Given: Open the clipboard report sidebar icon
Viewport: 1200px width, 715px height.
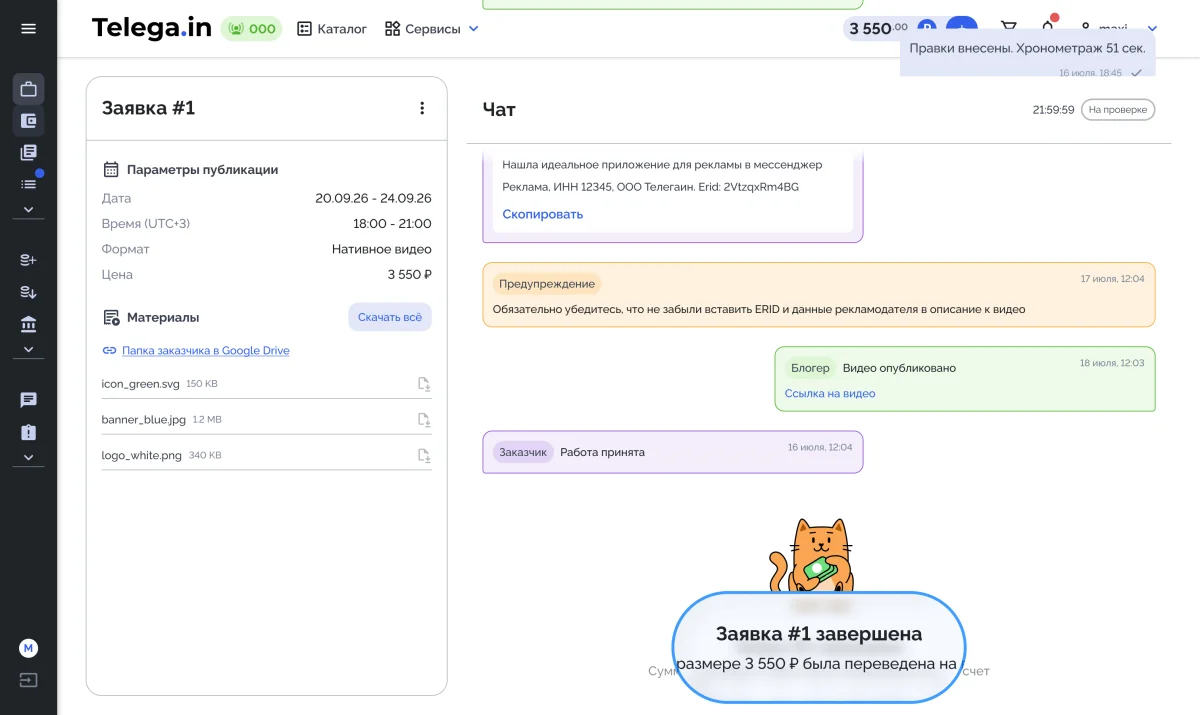Looking at the screenshot, I should (x=28, y=432).
